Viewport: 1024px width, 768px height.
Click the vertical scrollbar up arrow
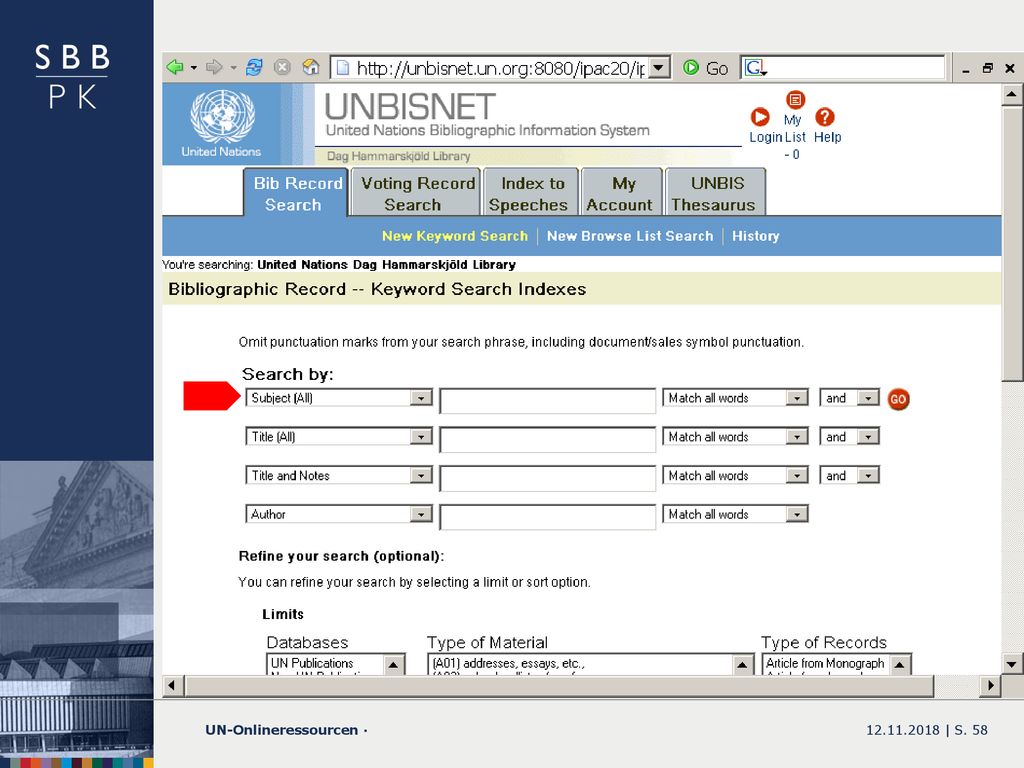(1012, 94)
